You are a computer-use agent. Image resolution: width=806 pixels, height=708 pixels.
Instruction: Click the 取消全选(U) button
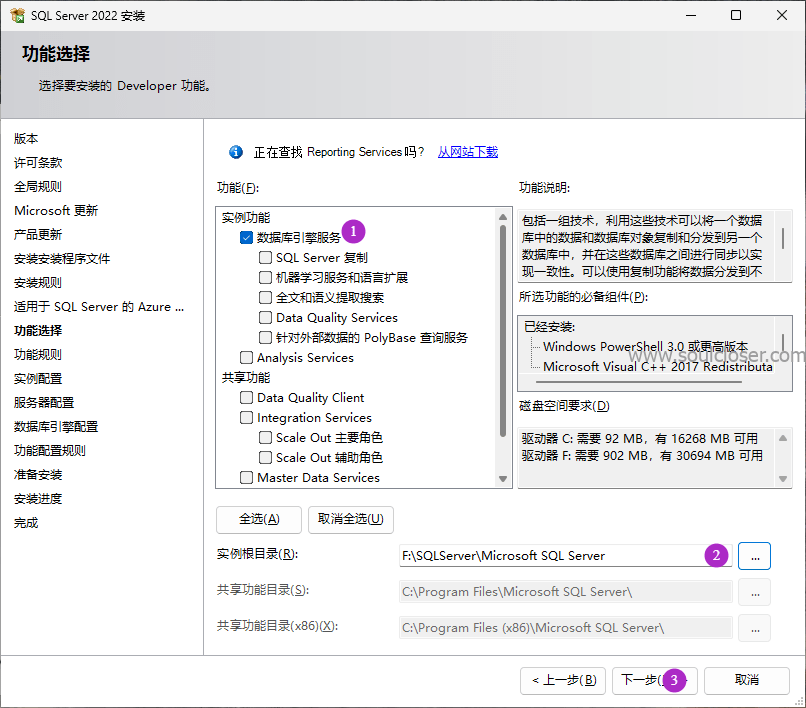coord(351,519)
